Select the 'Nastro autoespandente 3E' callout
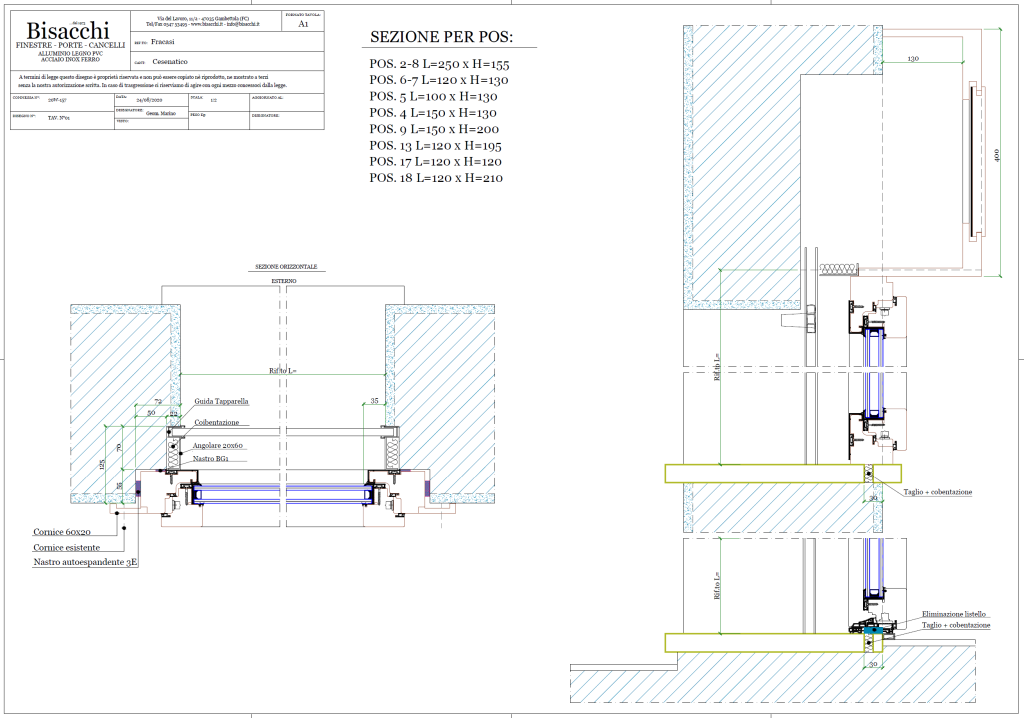1024x718 pixels. [86, 562]
